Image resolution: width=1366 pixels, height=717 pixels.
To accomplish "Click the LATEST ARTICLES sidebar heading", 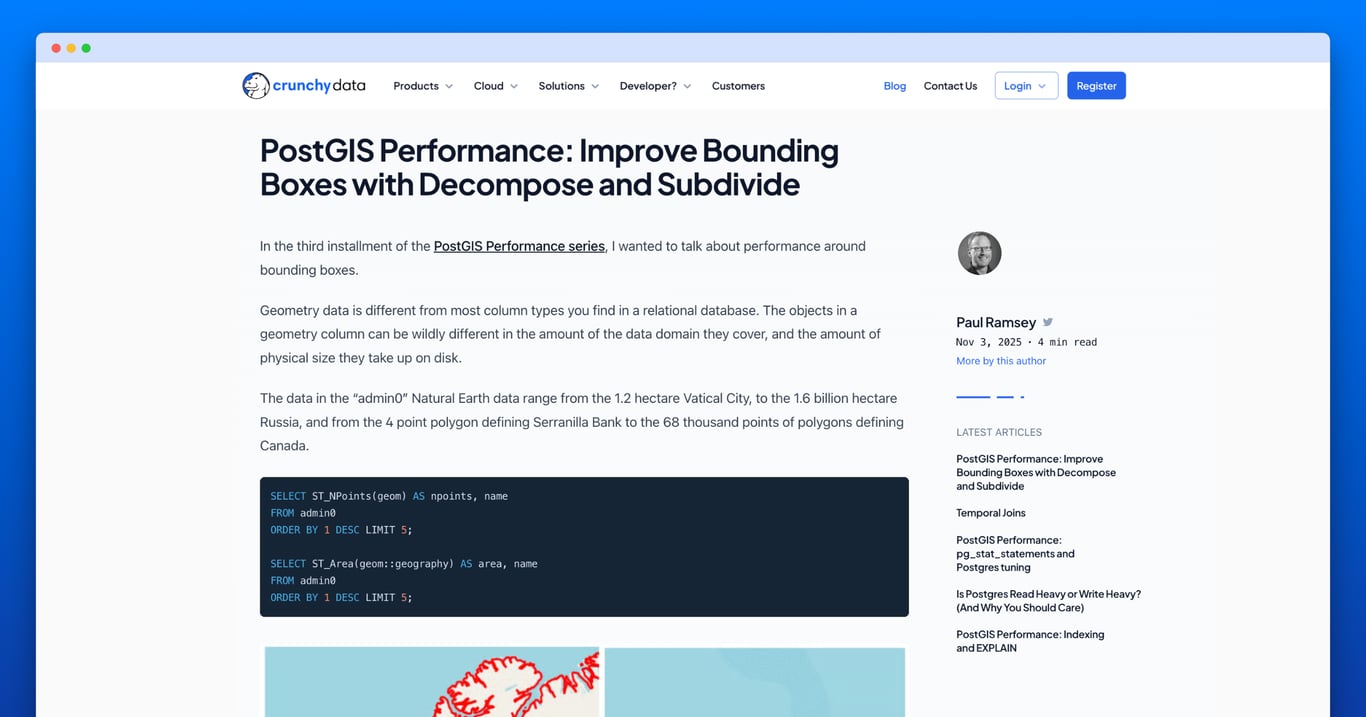I will (x=999, y=432).
